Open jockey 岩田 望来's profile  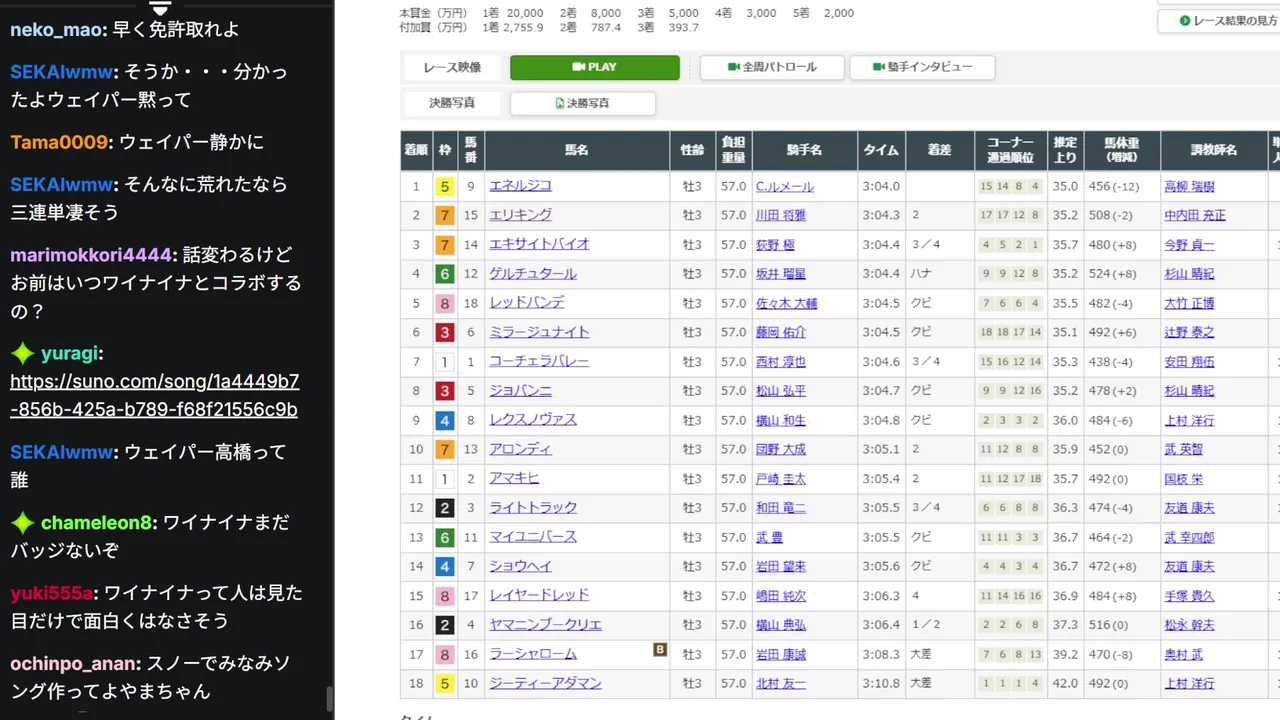(781, 566)
